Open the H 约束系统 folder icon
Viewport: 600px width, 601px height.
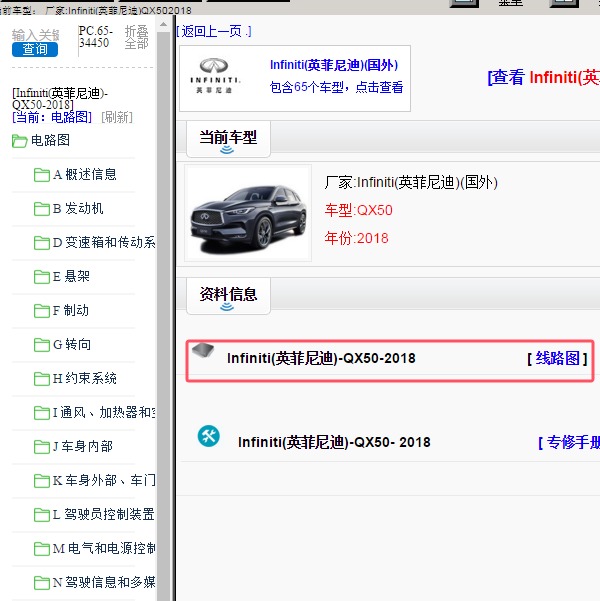point(41,379)
